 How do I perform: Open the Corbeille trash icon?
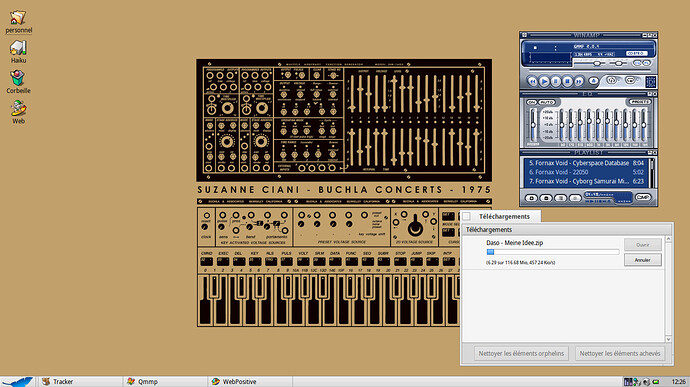[x=18, y=82]
